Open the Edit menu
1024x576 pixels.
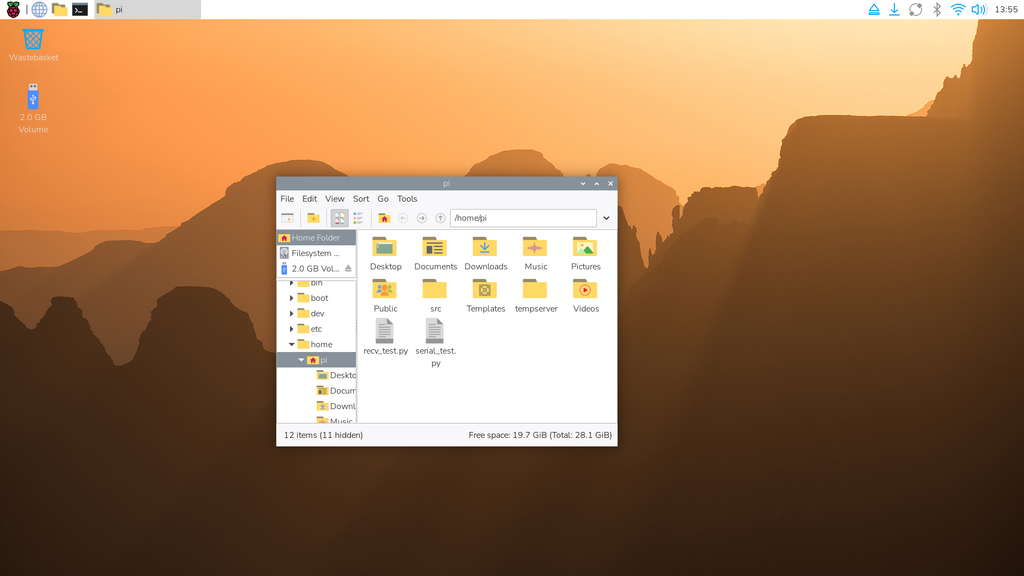(x=309, y=199)
